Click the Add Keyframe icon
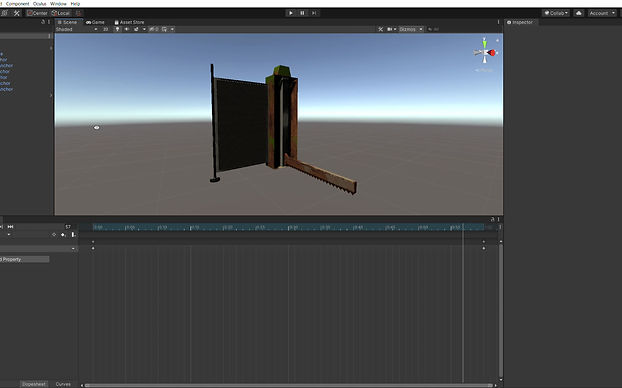Screen dimensions: 622x388 [x=63, y=234]
